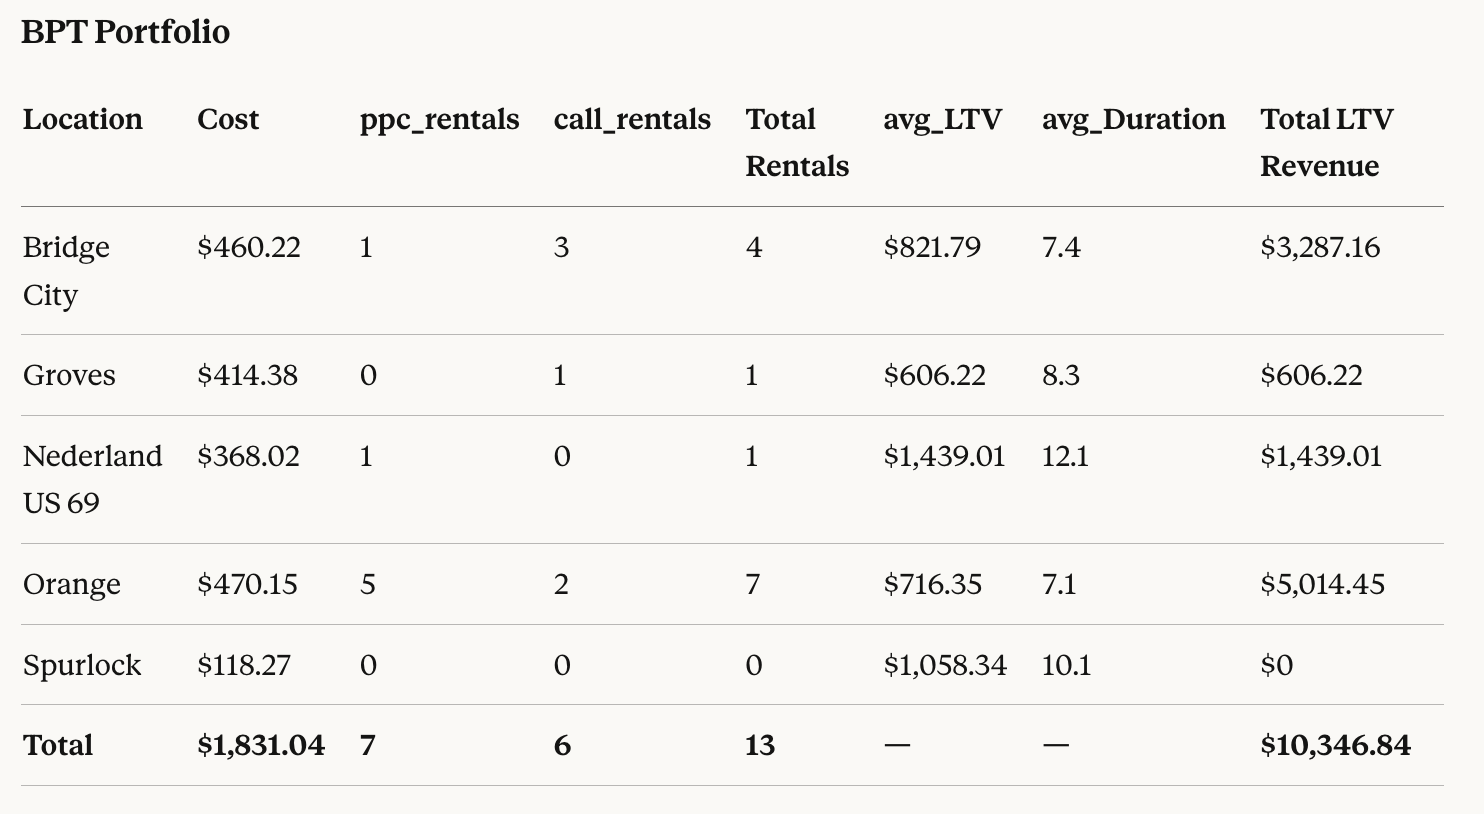Viewport: 1484px width, 814px height.
Task: Click the Total row label
Action: point(58,745)
